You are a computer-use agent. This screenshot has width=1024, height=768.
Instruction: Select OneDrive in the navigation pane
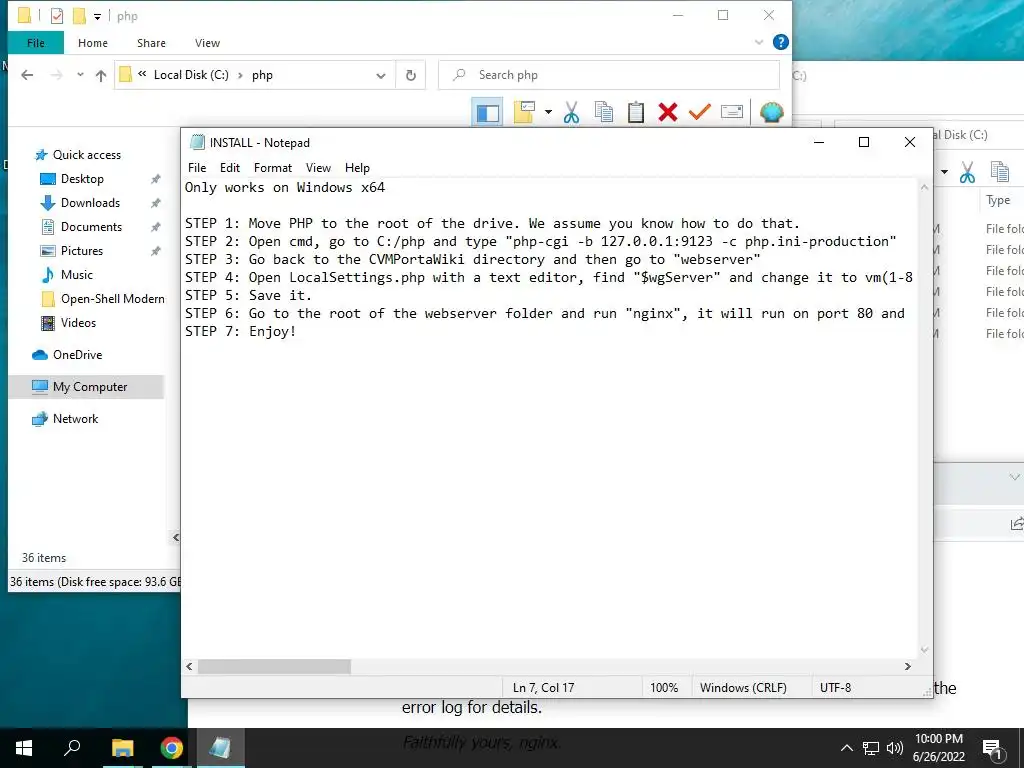[x=77, y=355]
